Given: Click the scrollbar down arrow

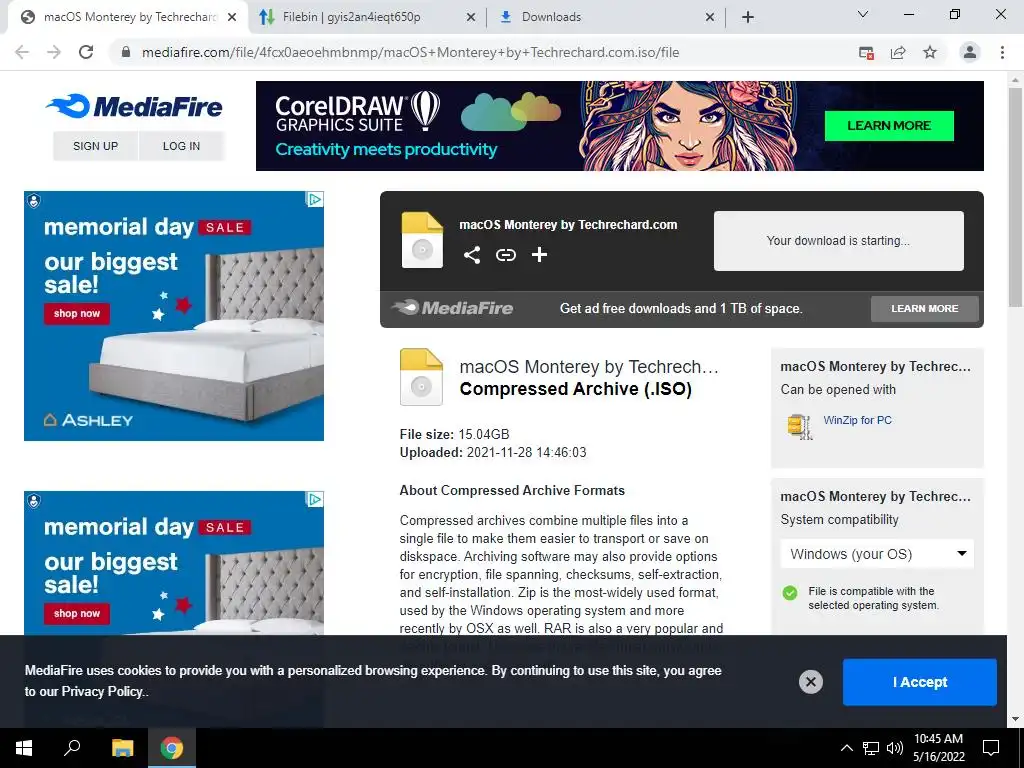Looking at the screenshot, I should click(1015, 719).
